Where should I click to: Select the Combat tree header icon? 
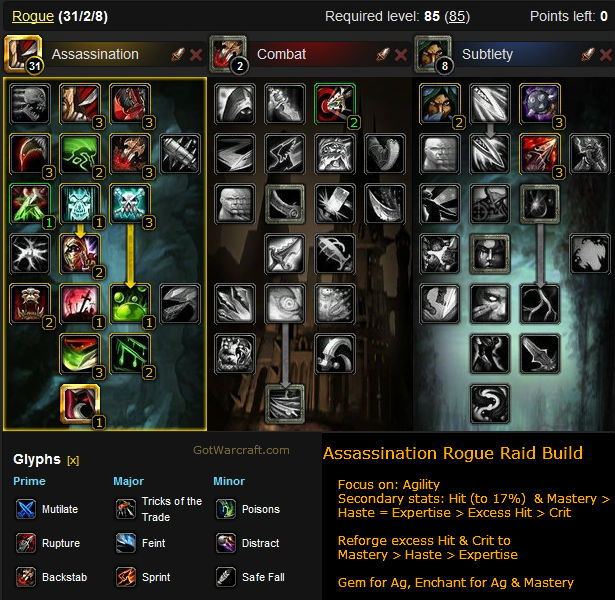click(x=228, y=54)
